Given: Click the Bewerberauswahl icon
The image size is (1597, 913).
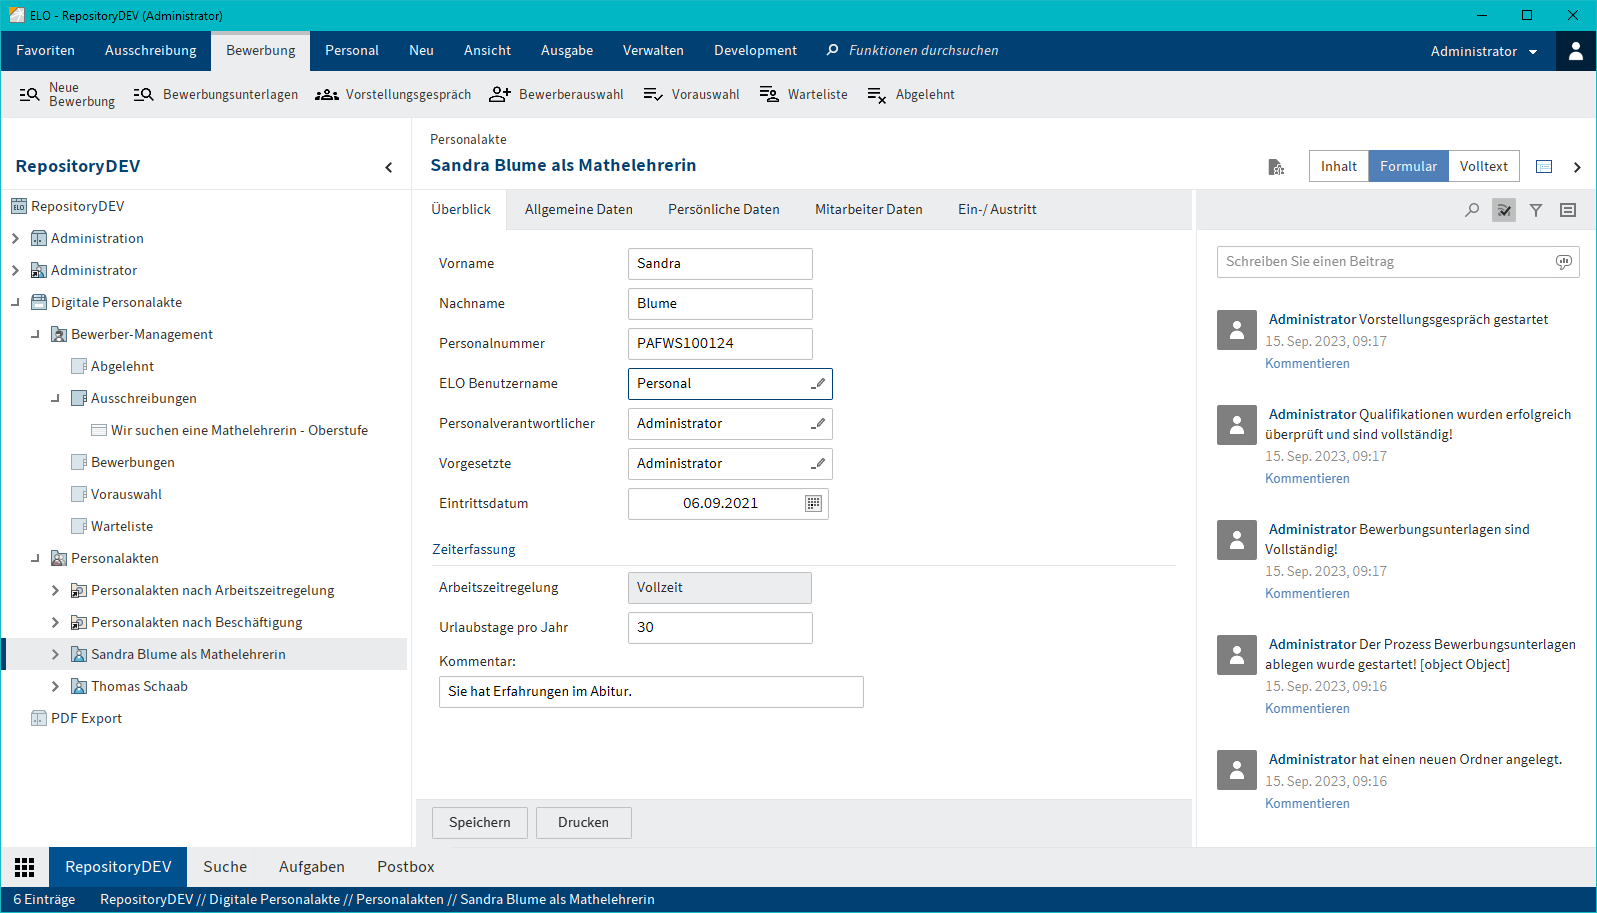Looking at the screenshot, I should (500, 95).
